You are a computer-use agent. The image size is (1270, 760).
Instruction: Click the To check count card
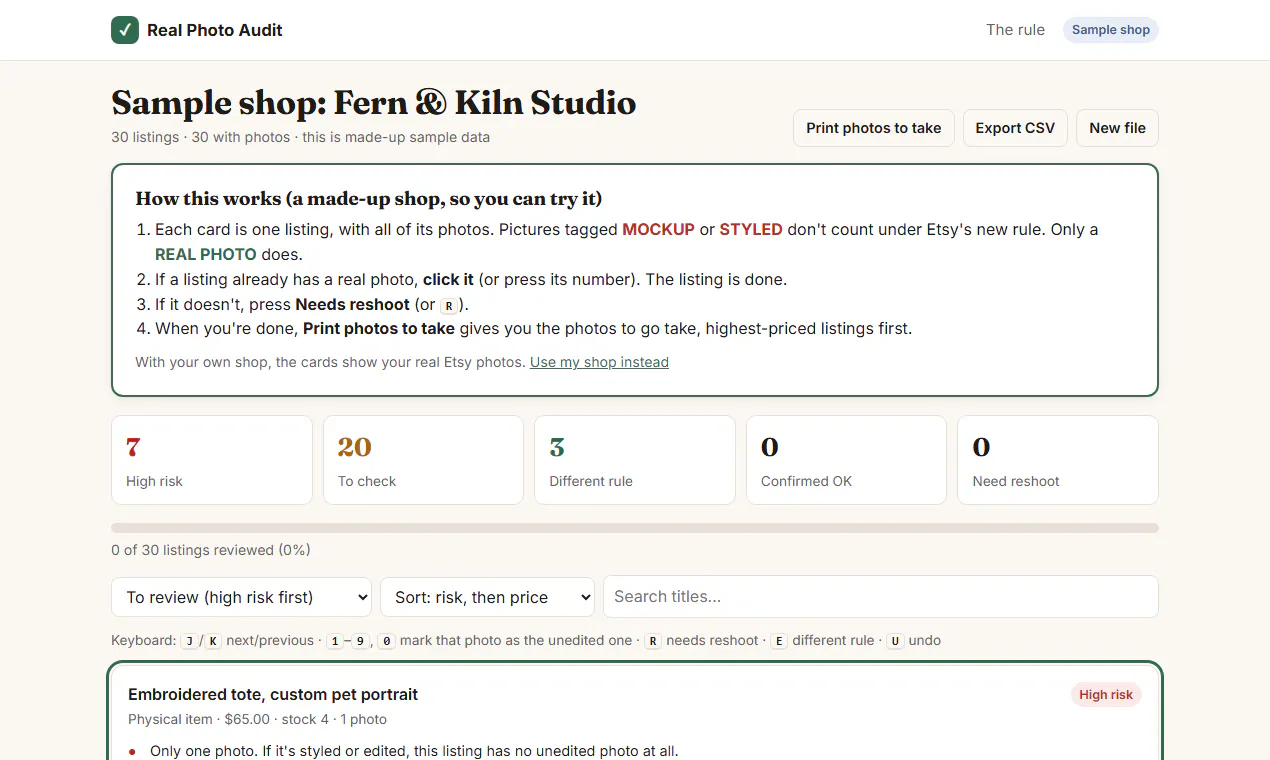click(424, 460)
